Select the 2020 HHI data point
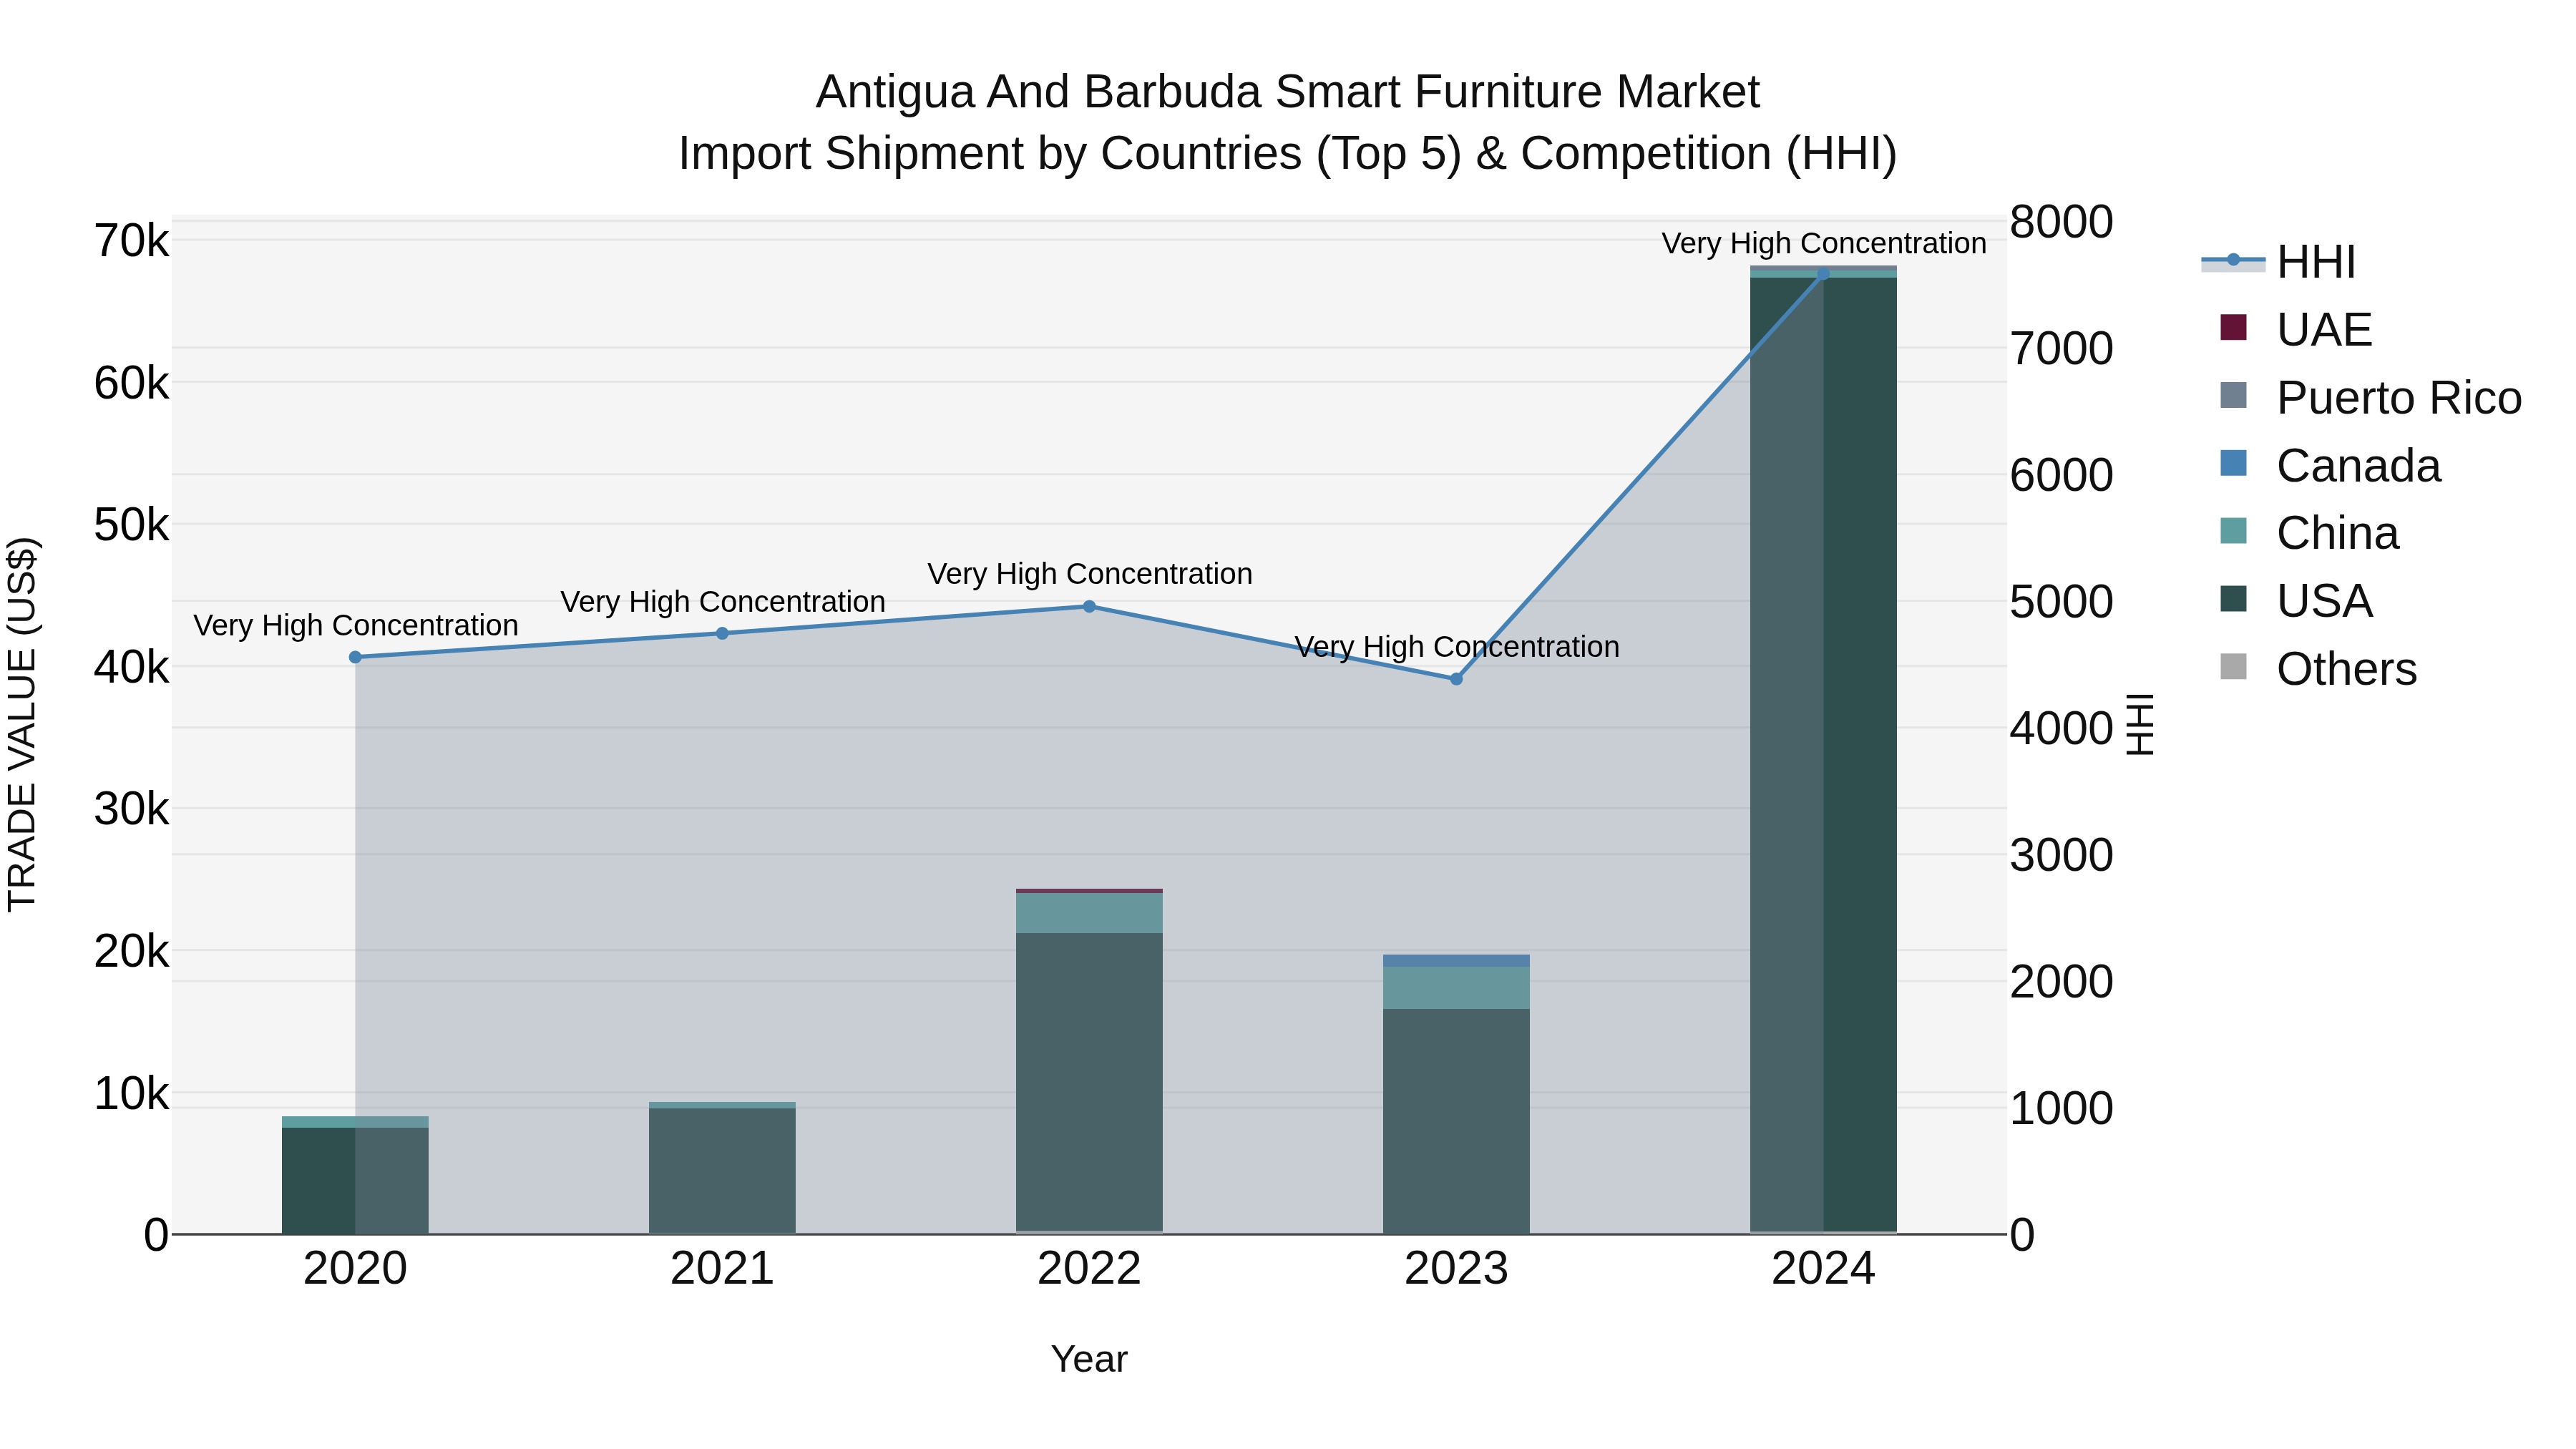This screenshot has height=1449, width=2576. tap(355, 657)
